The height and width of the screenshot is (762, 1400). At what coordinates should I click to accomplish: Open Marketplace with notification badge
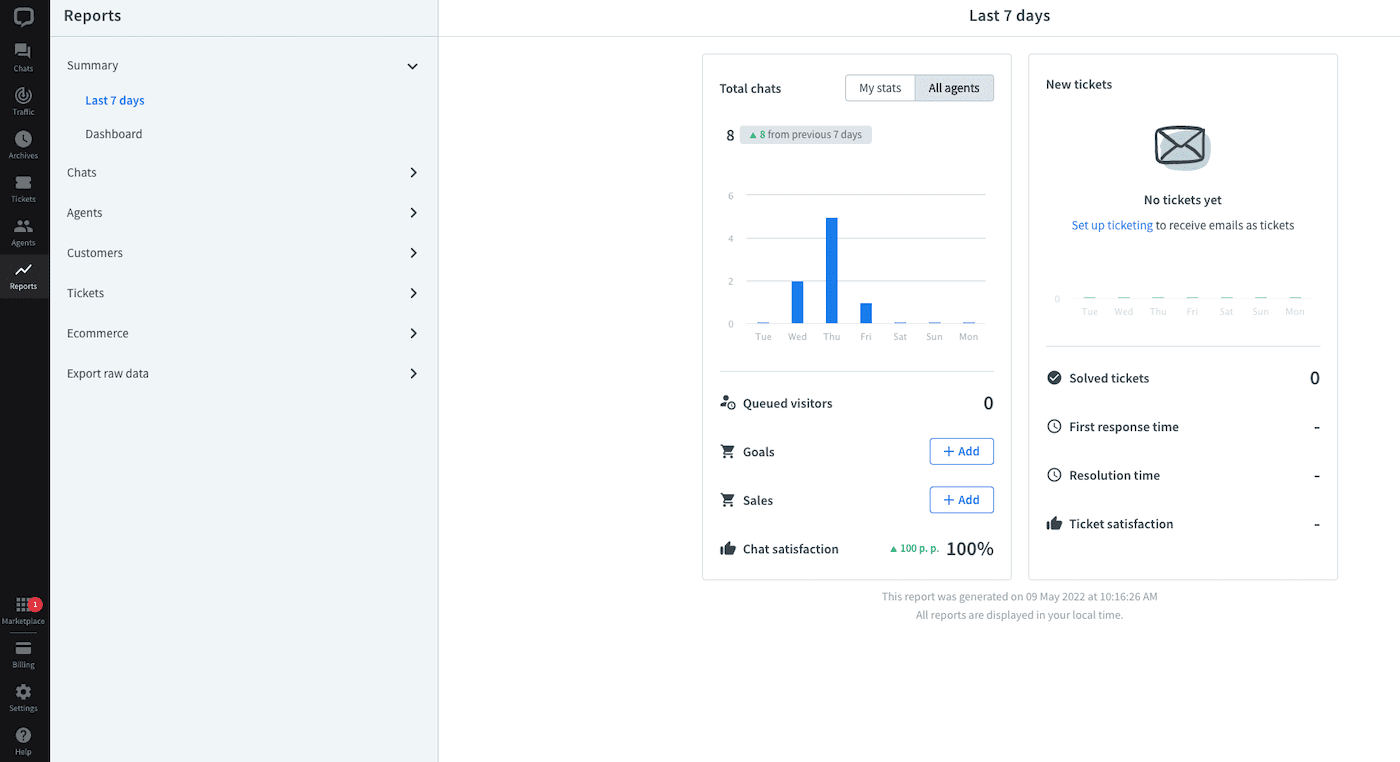point(23,610)
